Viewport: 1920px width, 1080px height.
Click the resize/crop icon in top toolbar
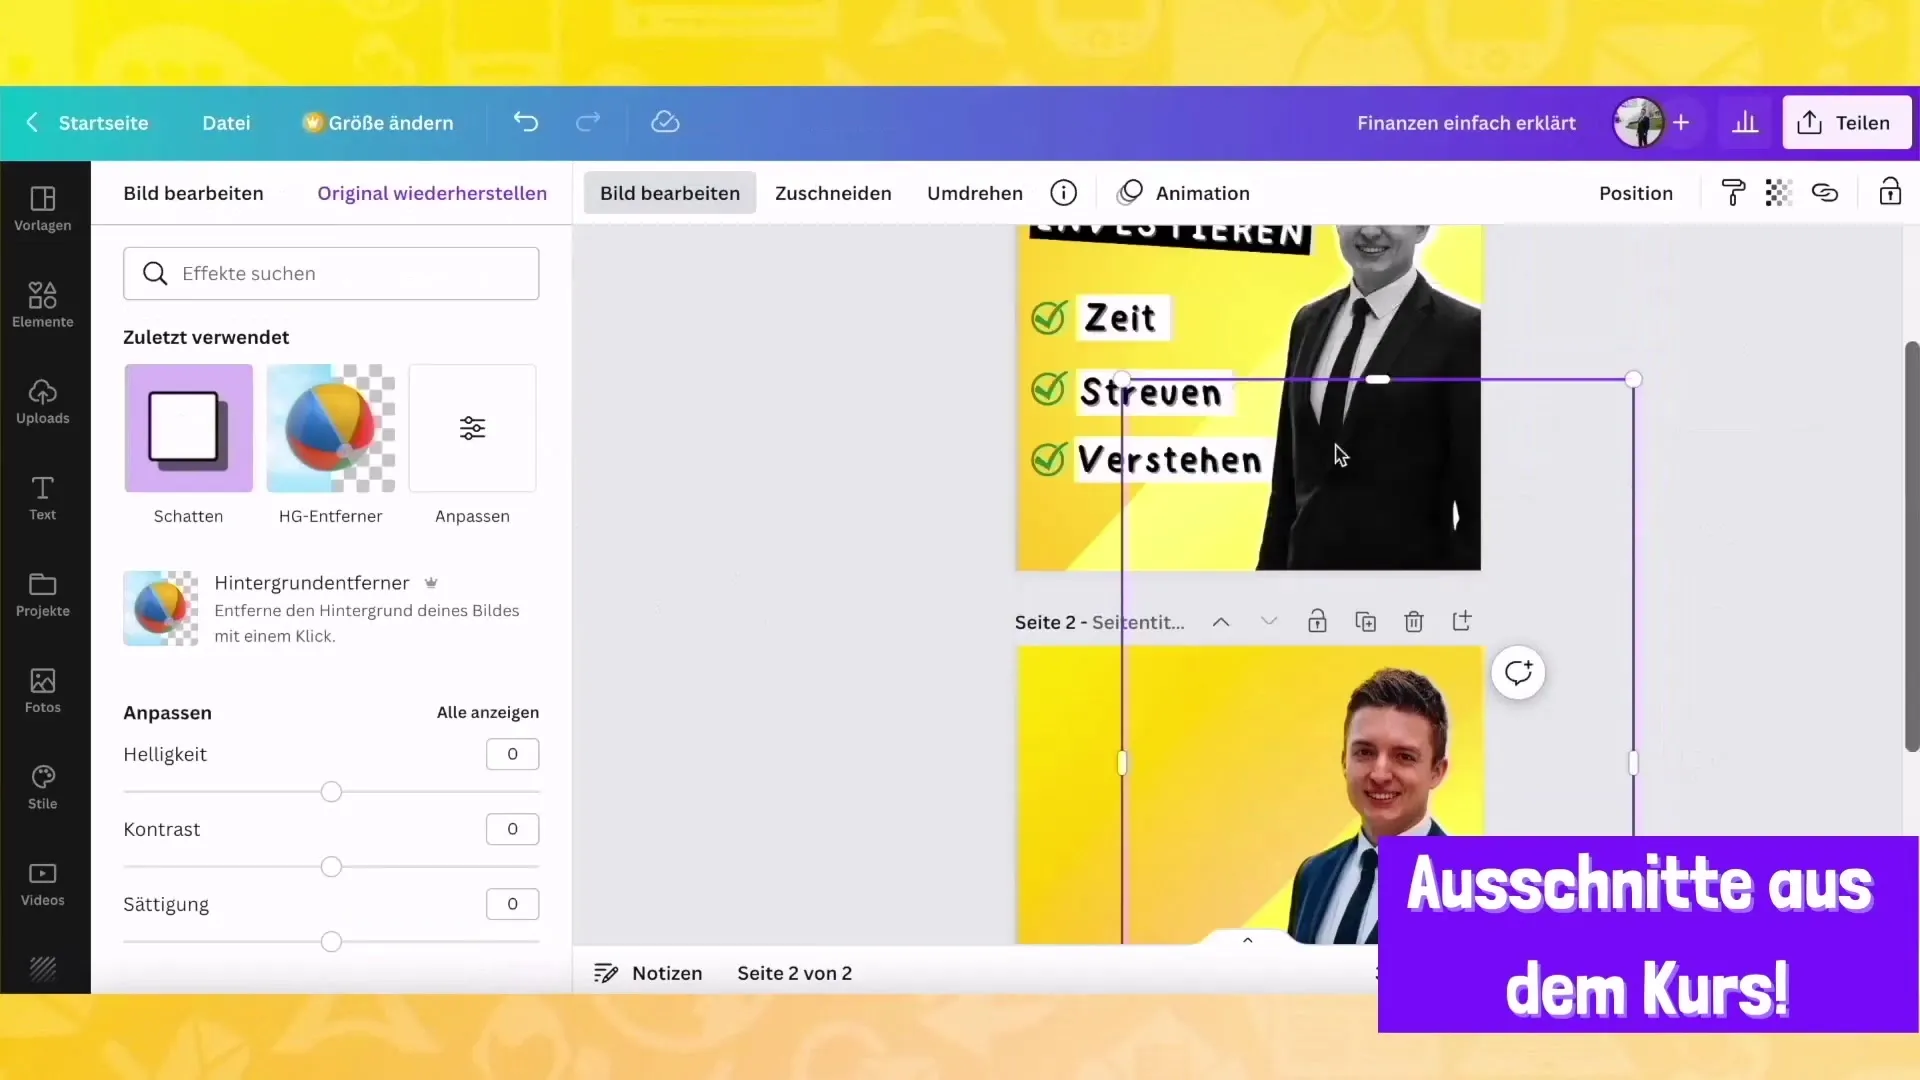[x=832, y=193]
